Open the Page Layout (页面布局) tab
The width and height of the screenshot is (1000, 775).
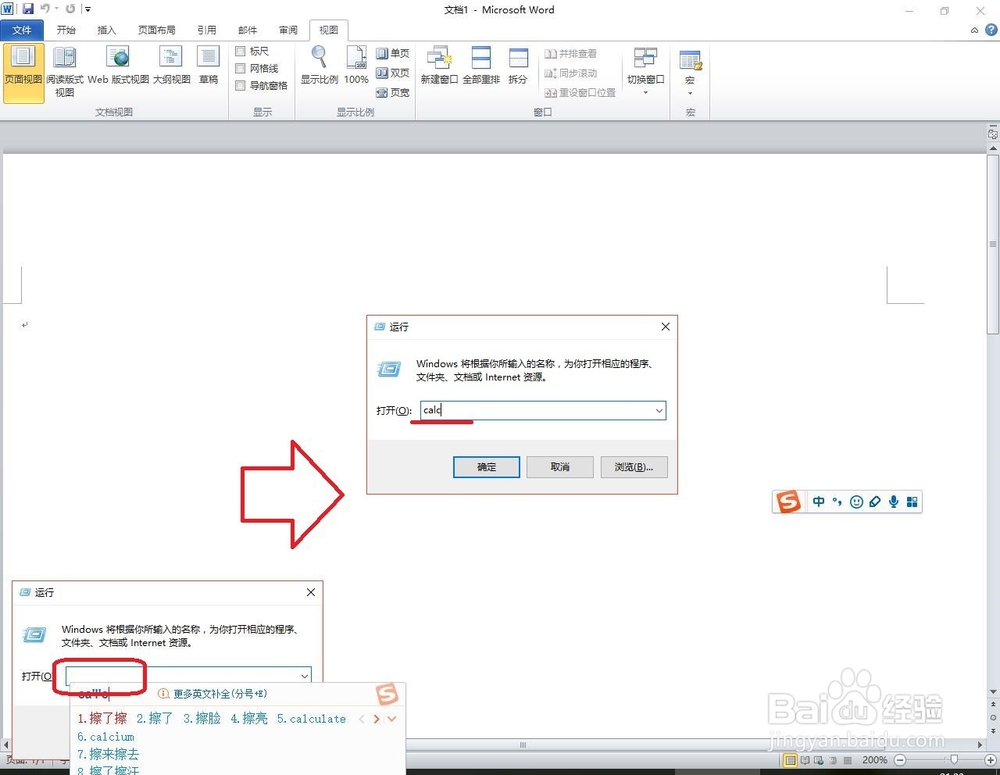[x=156, y=30]
